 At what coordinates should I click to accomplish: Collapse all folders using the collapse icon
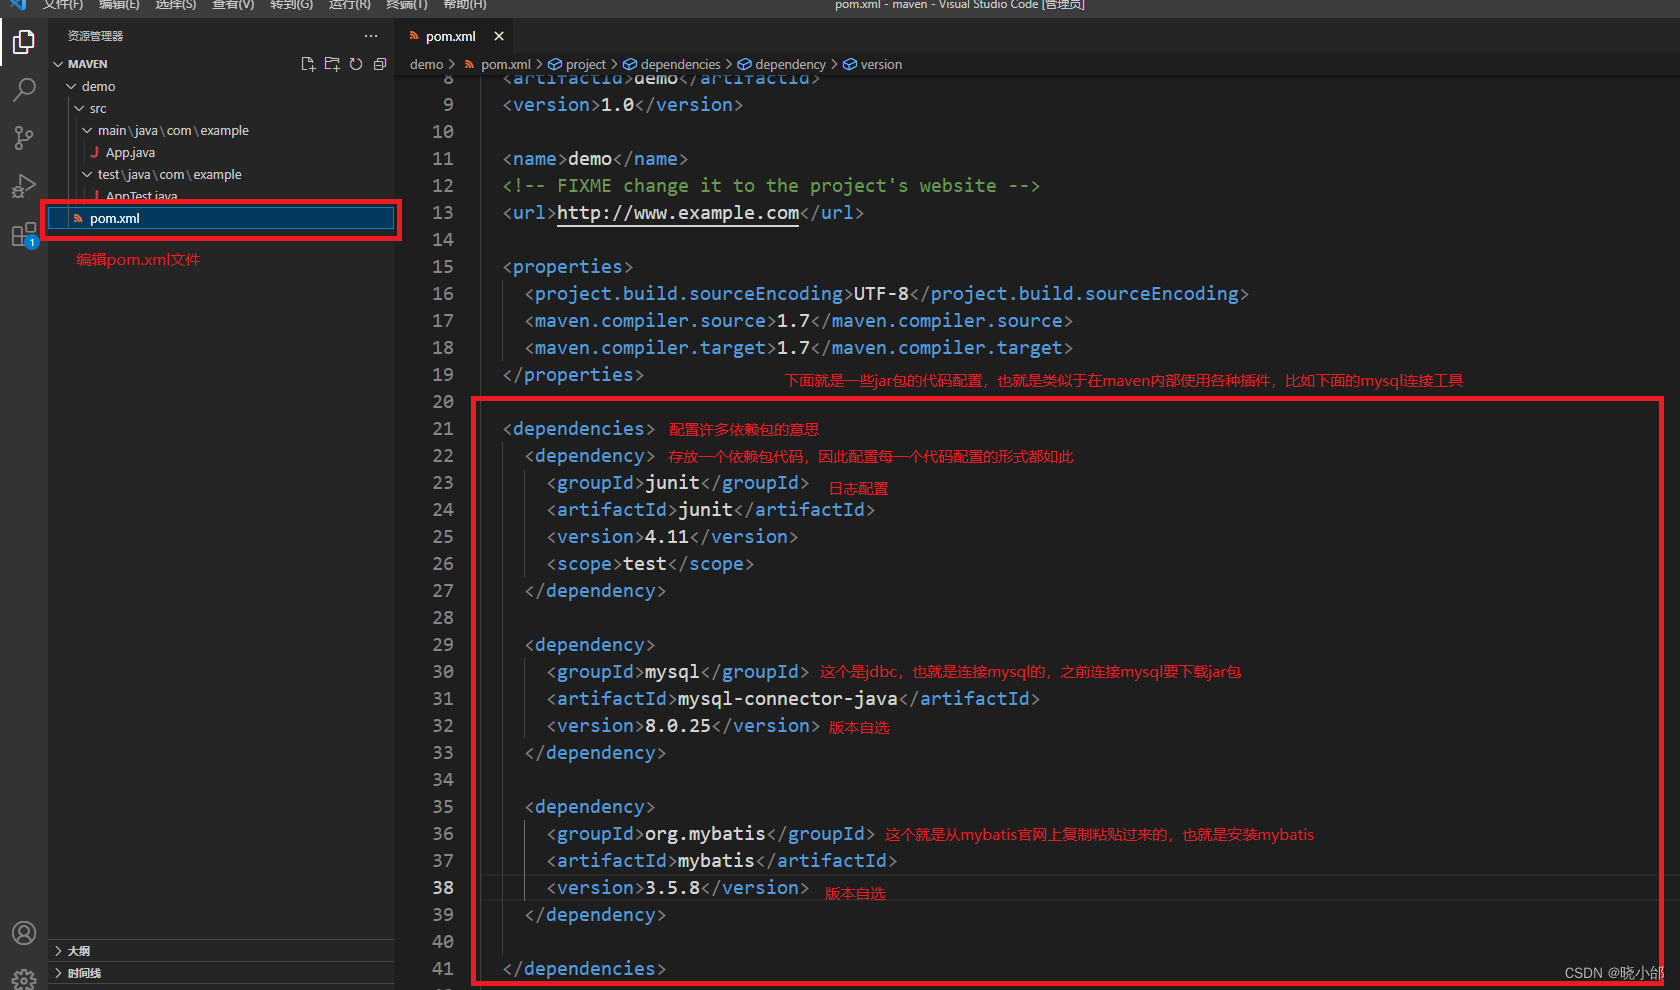click(x=380, y=63)
